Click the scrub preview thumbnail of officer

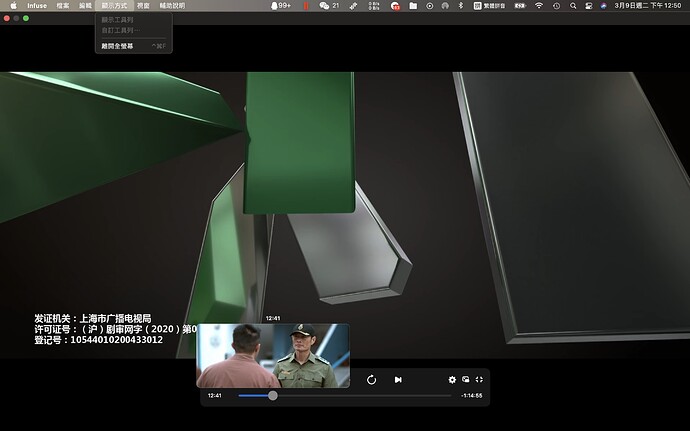(273, 356)
